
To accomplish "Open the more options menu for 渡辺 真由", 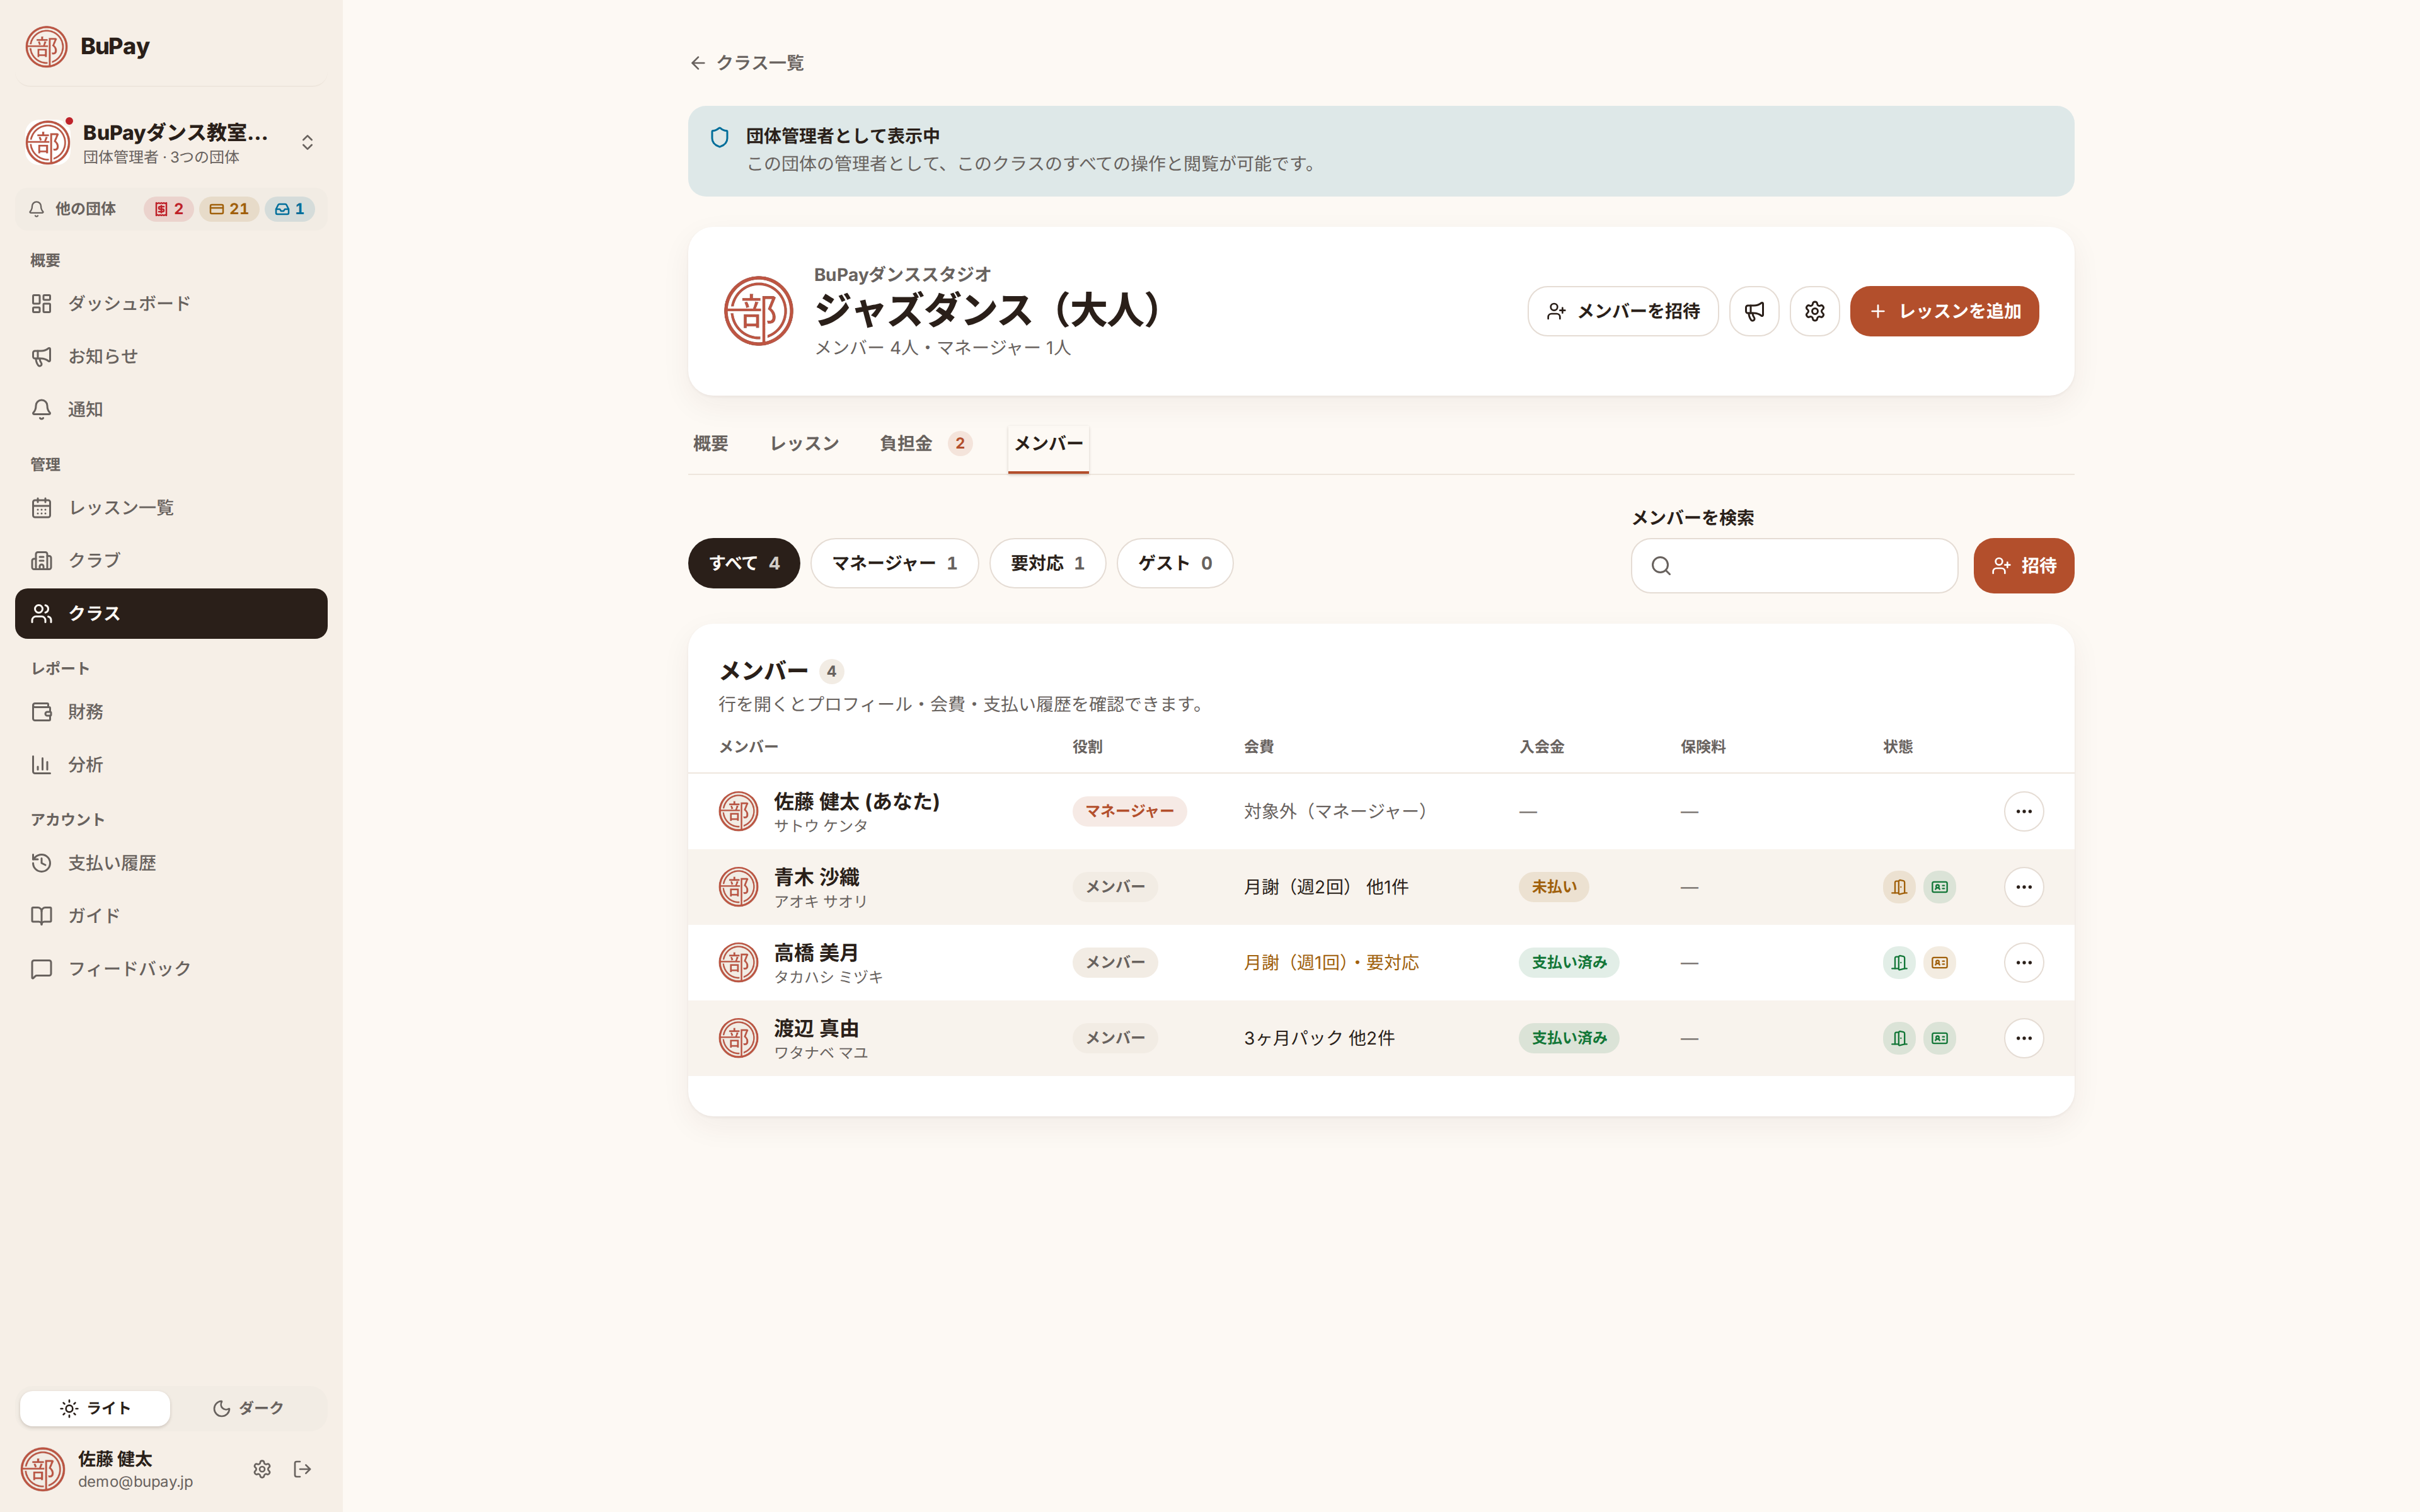I will point(2023,1038).
